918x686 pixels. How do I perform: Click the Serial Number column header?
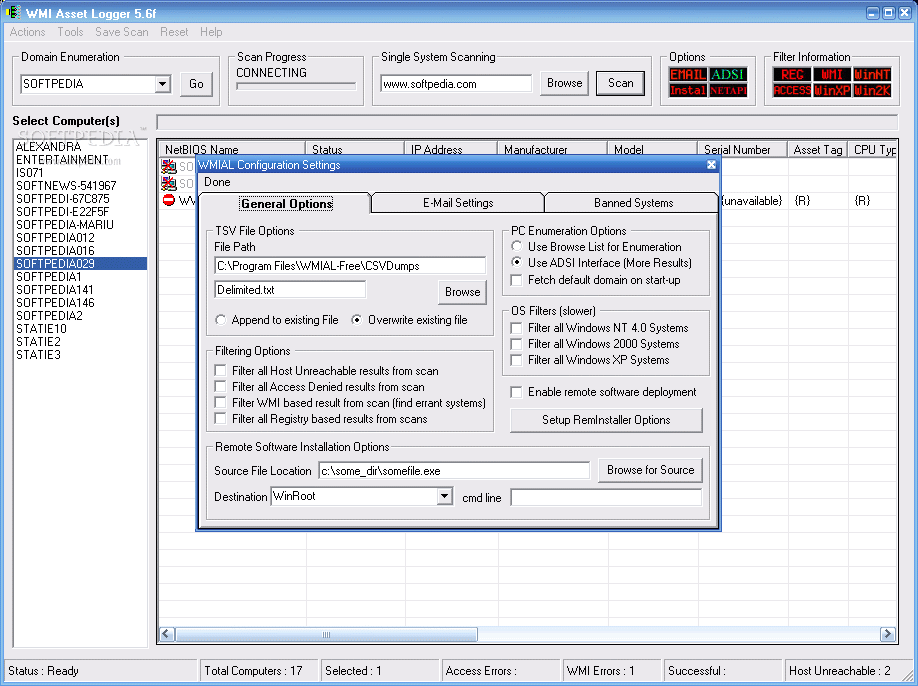pyautogui.click(x=742, y=149)
